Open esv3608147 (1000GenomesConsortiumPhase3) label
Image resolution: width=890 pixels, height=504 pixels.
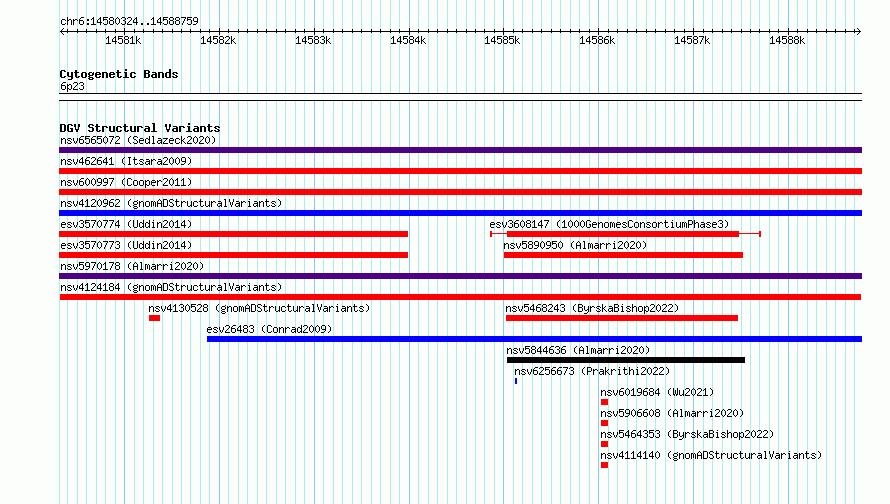coord(609,224)
